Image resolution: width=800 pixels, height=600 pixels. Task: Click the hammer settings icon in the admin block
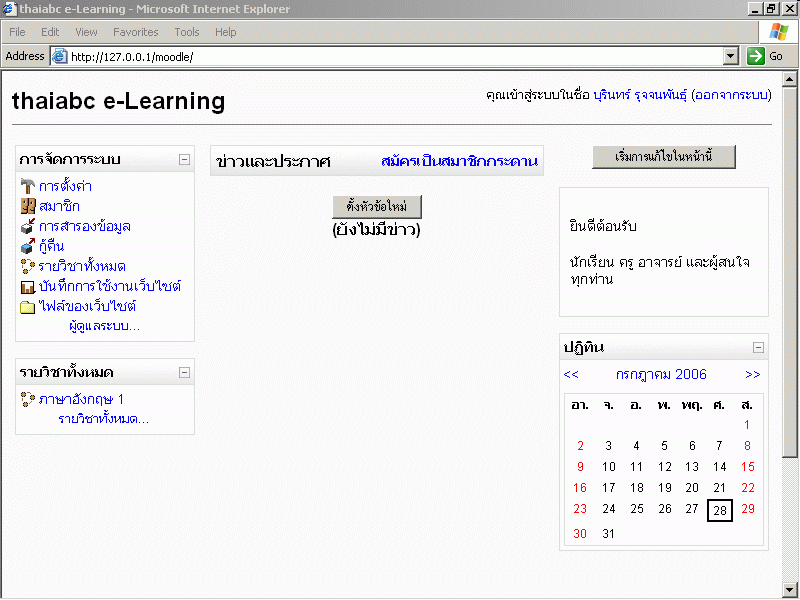28,186
